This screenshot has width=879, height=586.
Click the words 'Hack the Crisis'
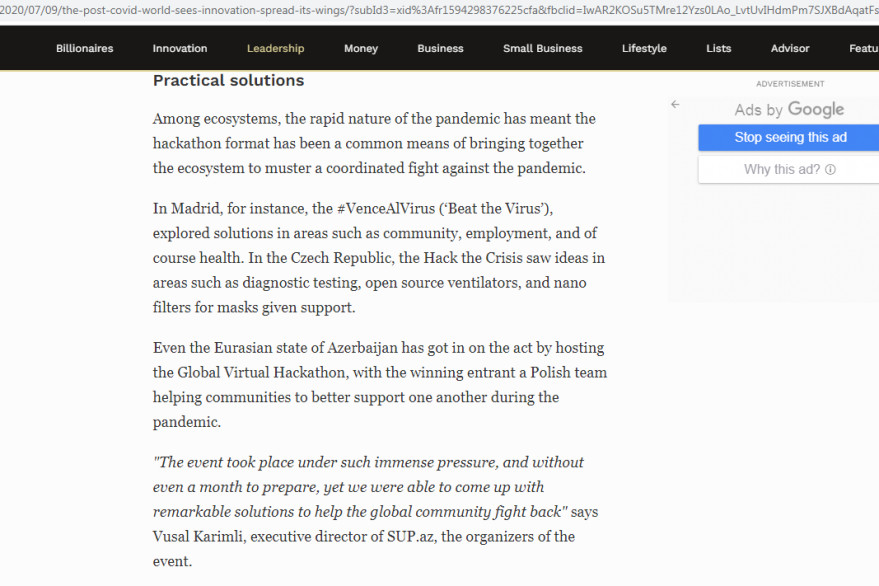click(473, 258)
